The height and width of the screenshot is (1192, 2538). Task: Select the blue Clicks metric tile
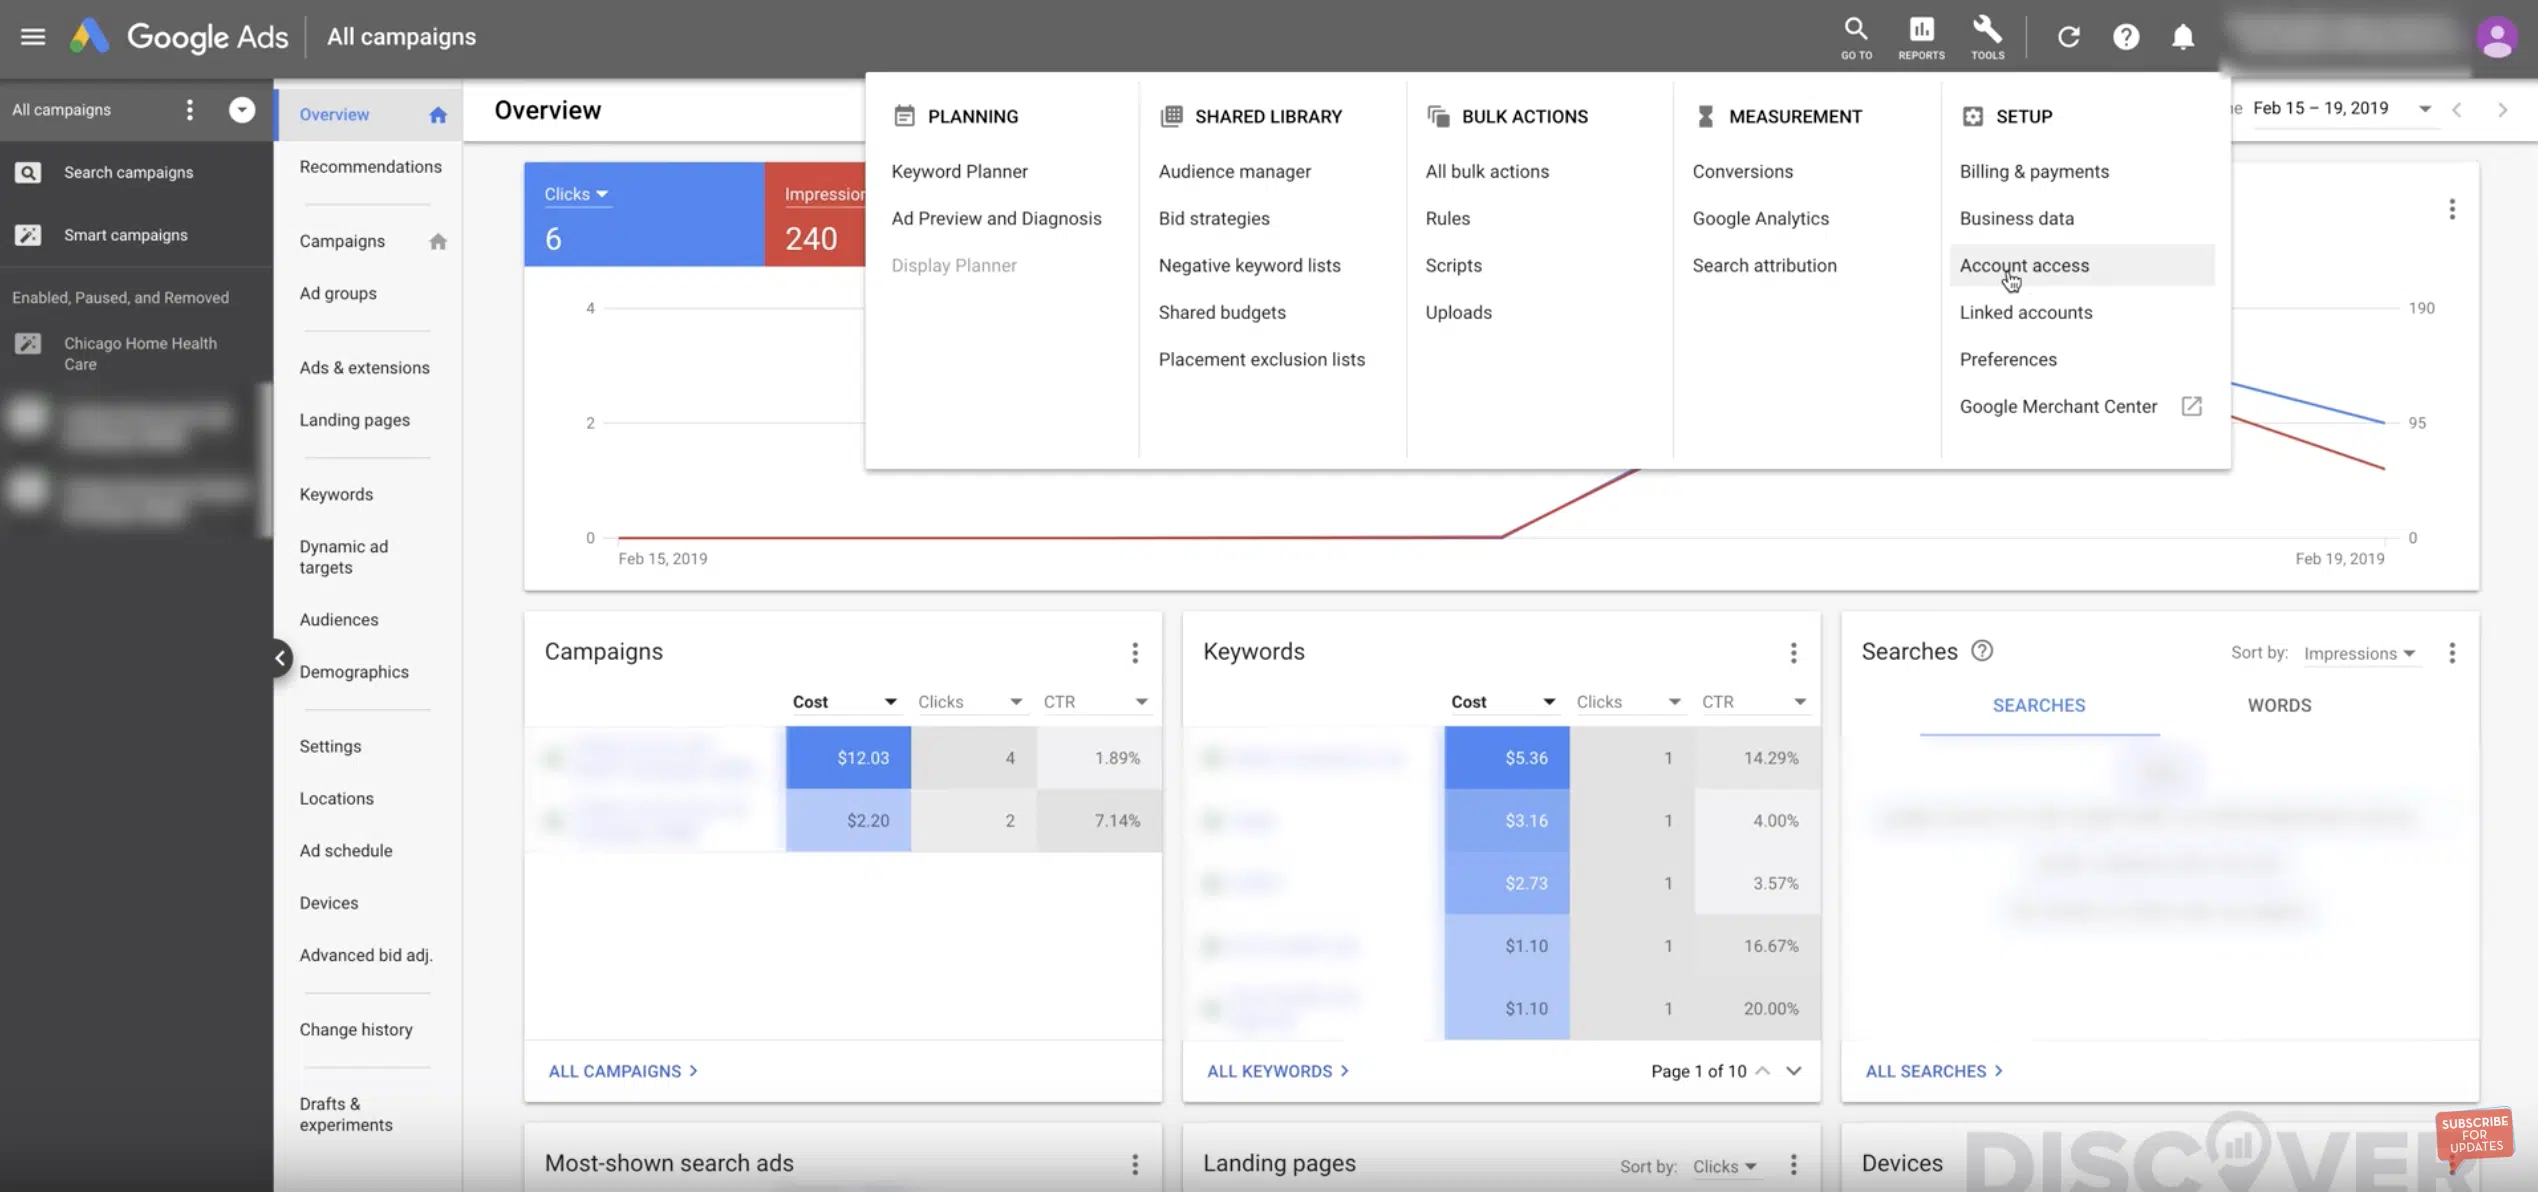[644, 214]
